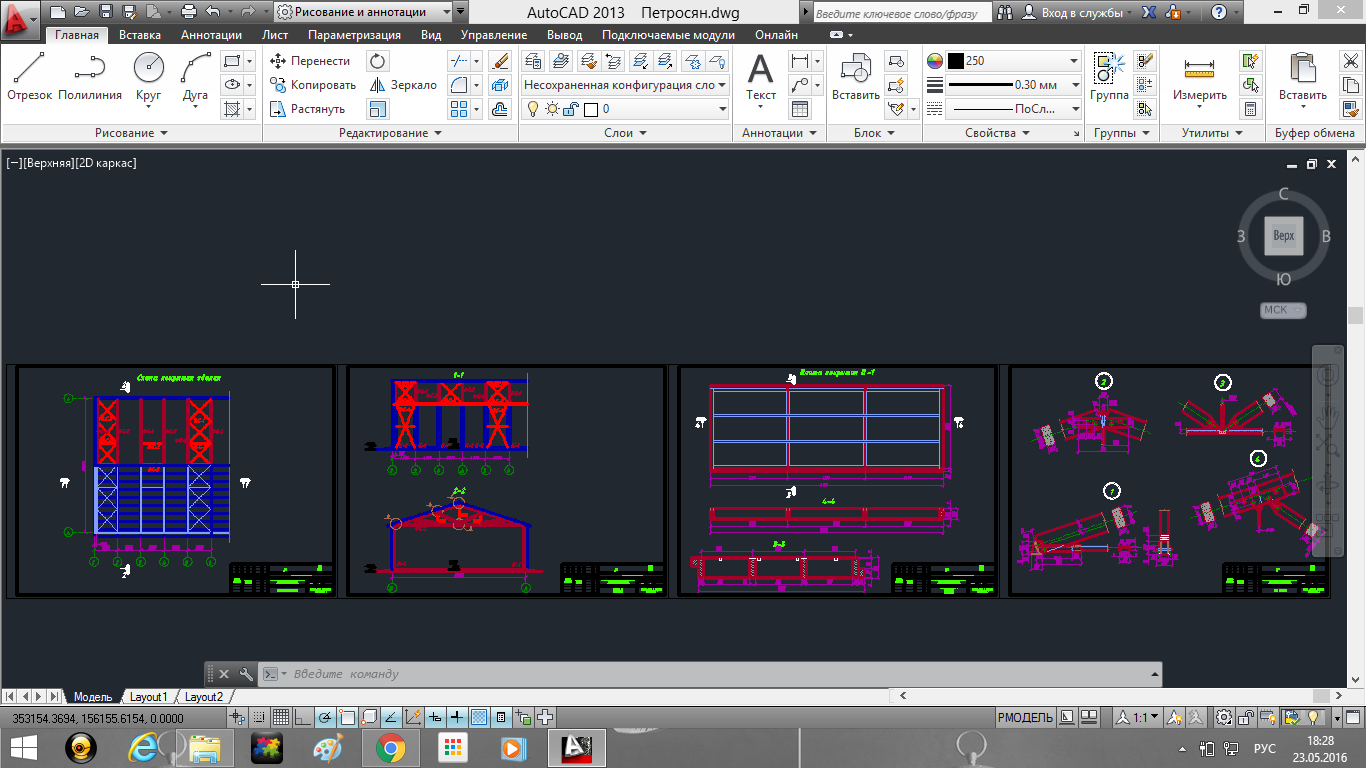This screenshot has width=1366, height=768.
Task: Click the Группа tool icon
Action: point(1109,77)
